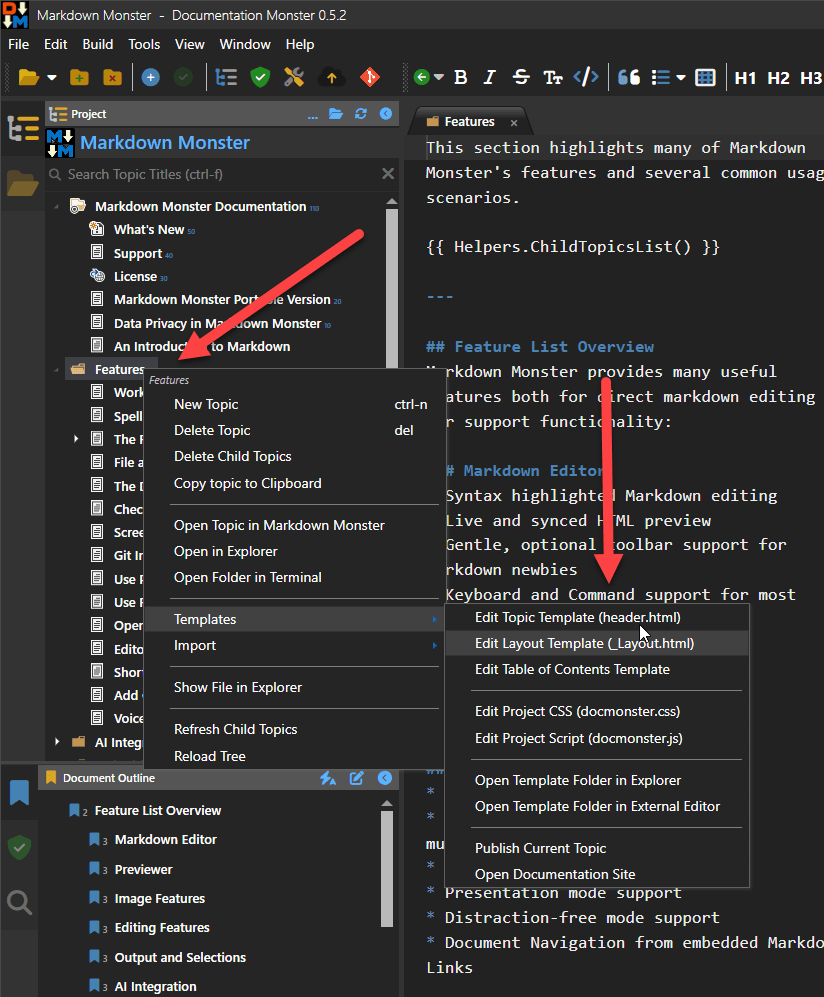Choose Delete Child Topics

(x=296, y=457)
